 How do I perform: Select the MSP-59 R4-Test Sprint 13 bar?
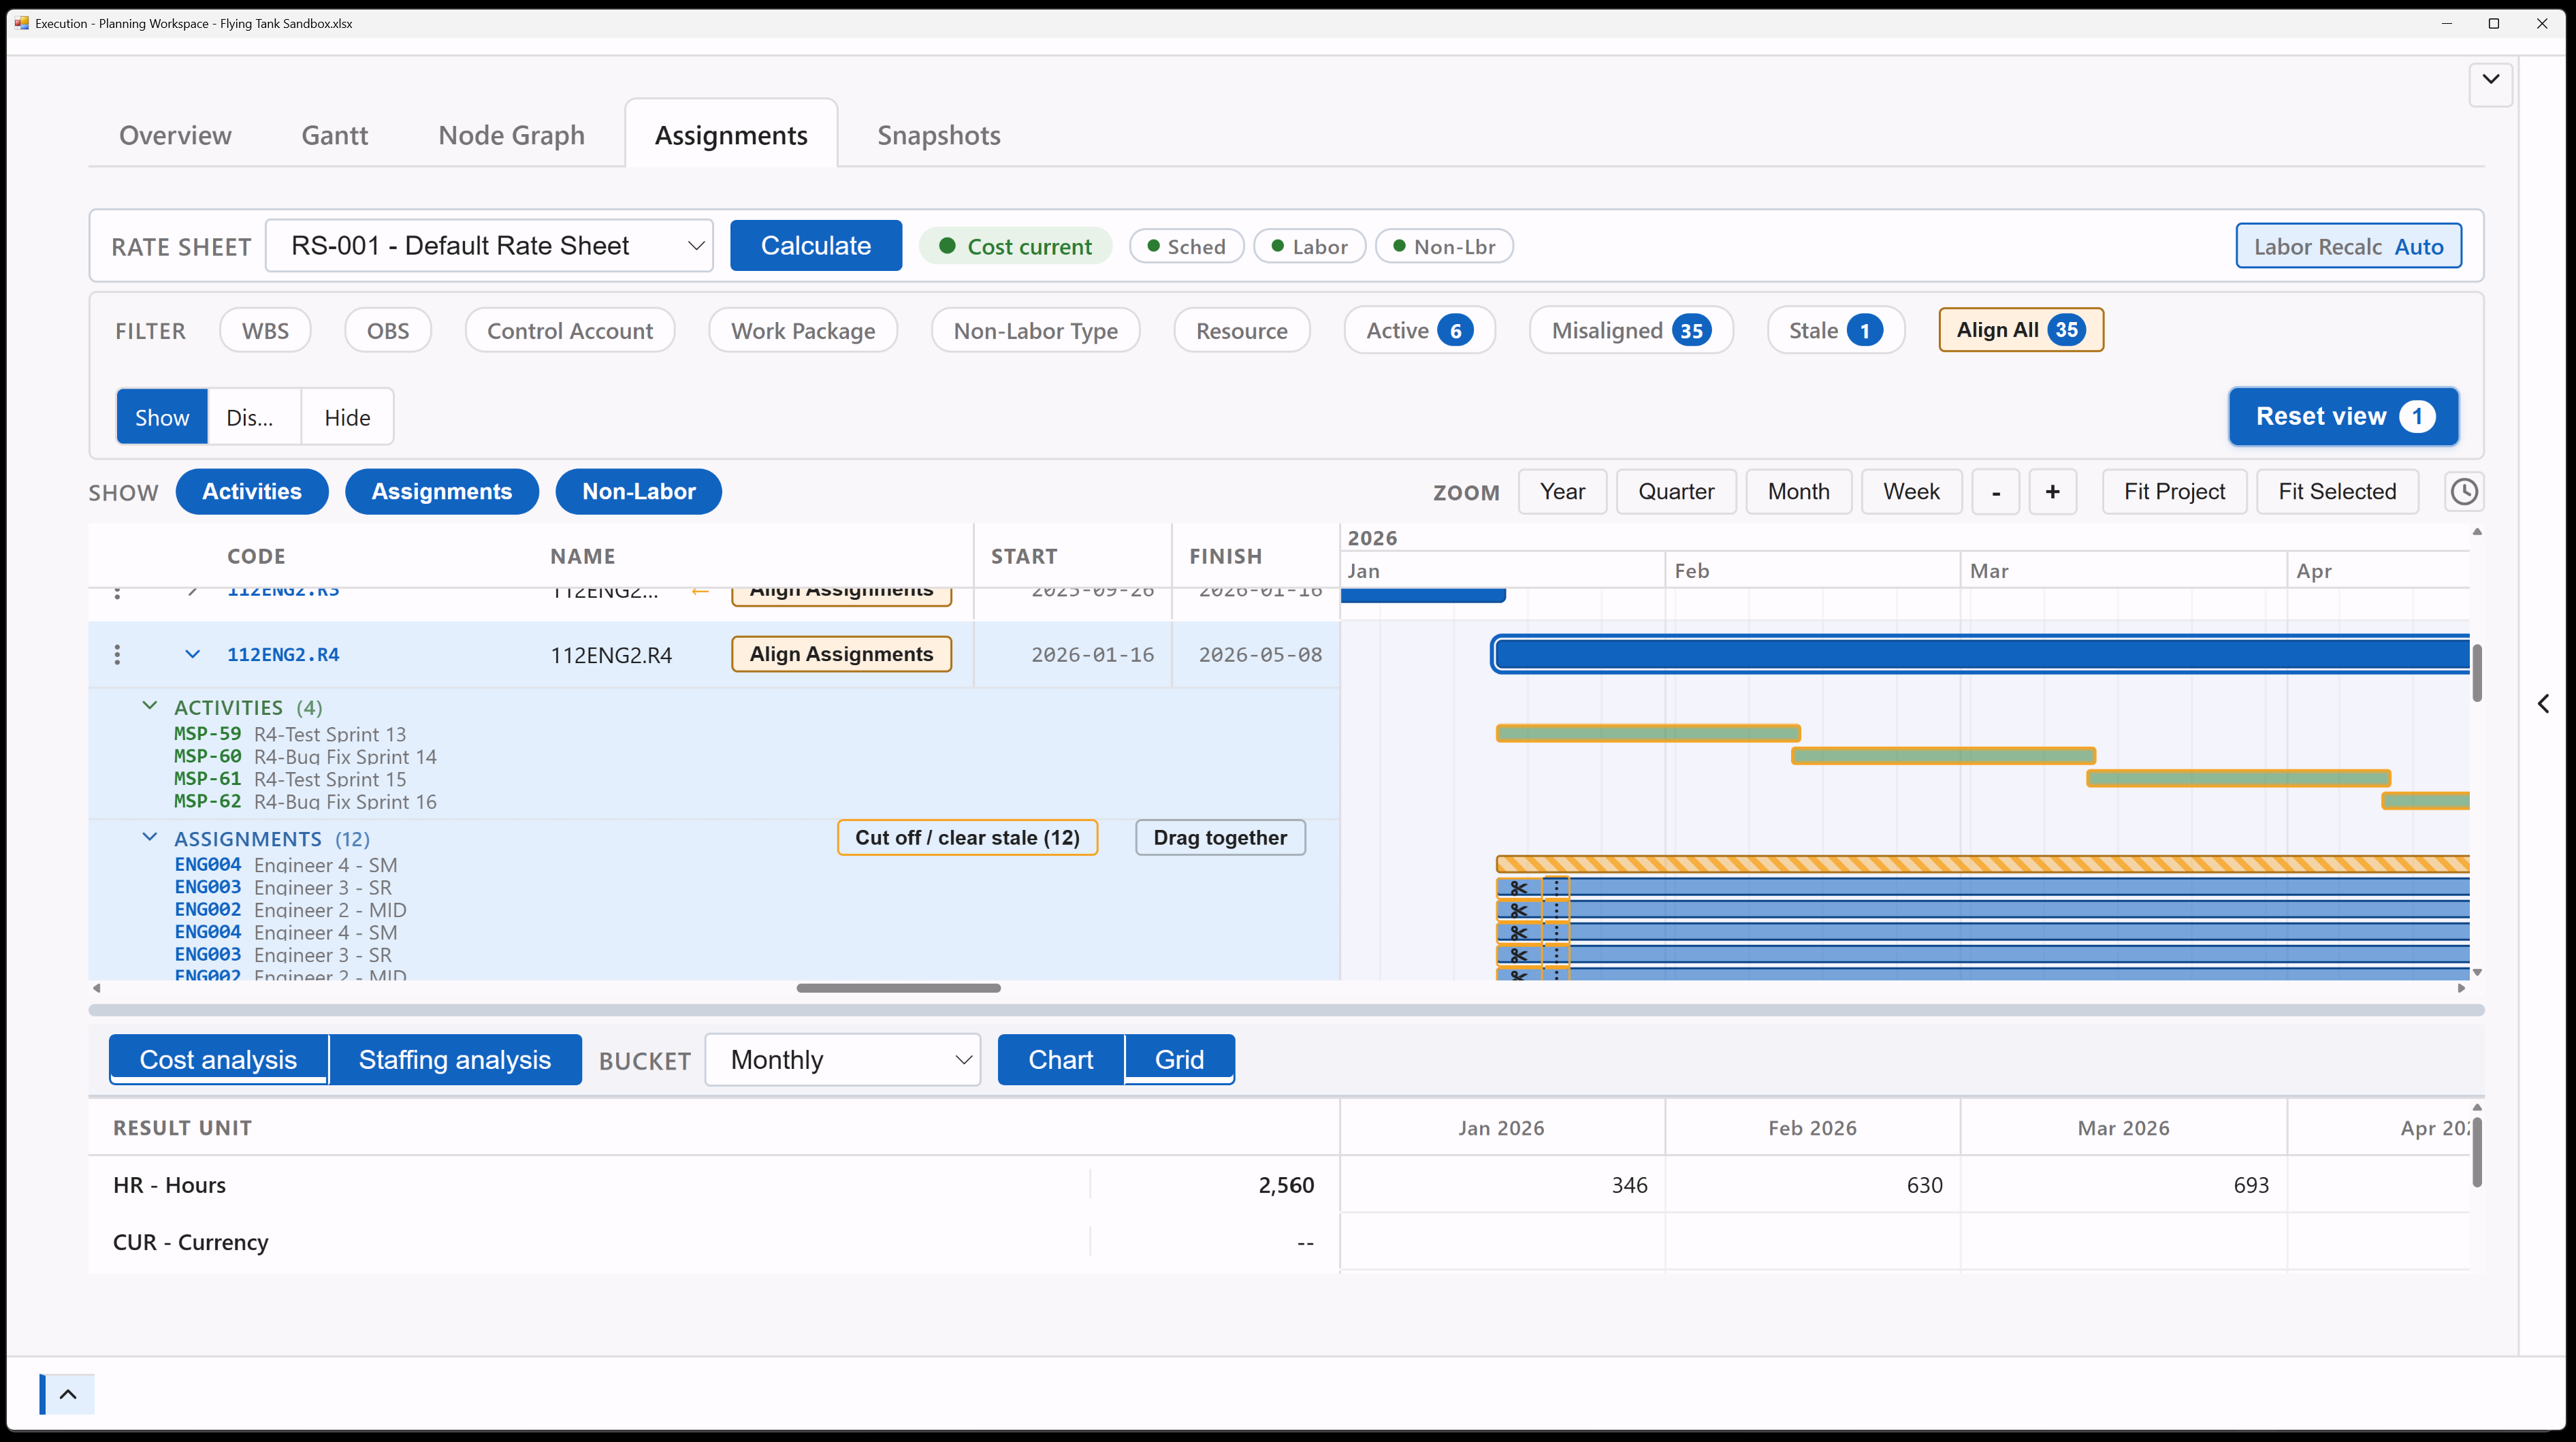(x=1648, y=734)
